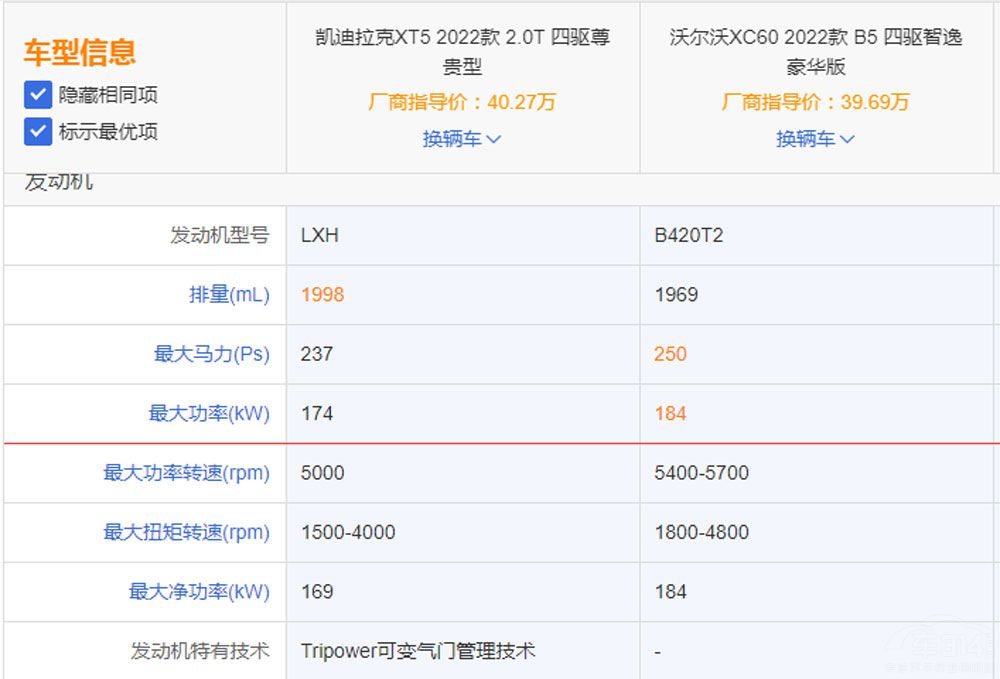This screenshot has height=679, width=1000.
Task: Click the 最大功率(kW) parameter label
Action: pos(222,414)
